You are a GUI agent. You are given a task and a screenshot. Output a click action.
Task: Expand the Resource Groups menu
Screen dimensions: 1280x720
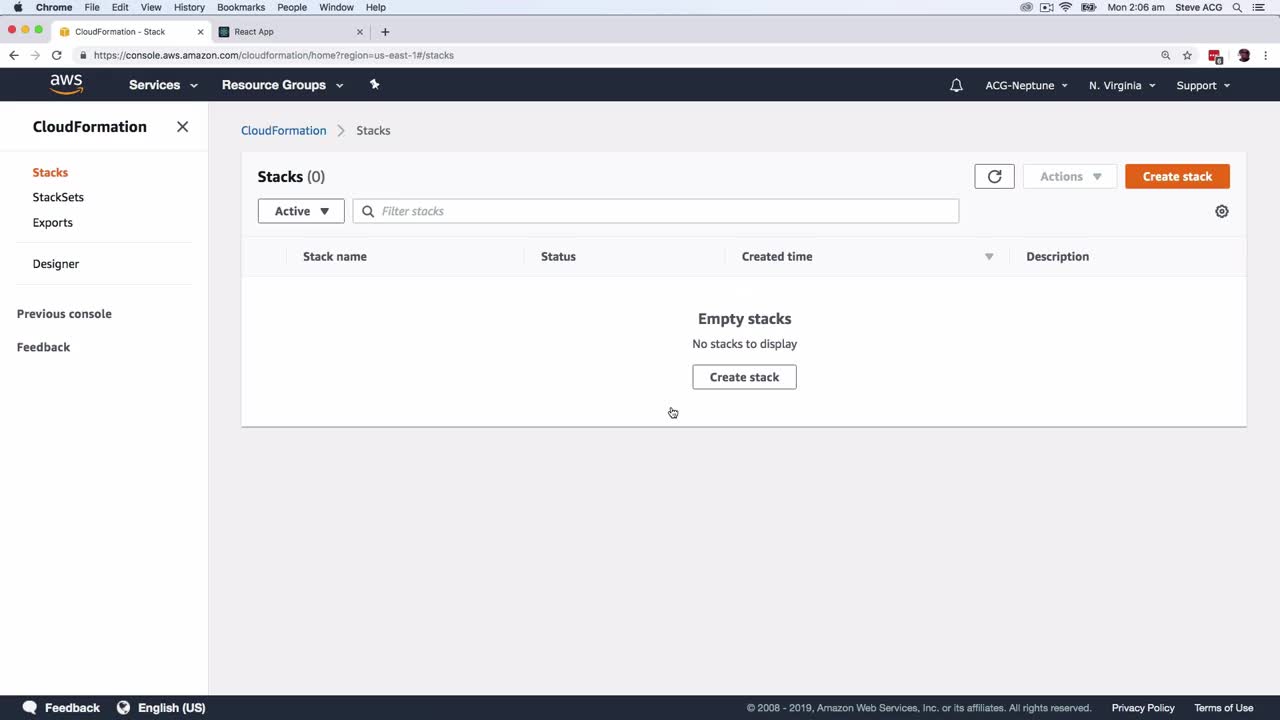point(282,85)
